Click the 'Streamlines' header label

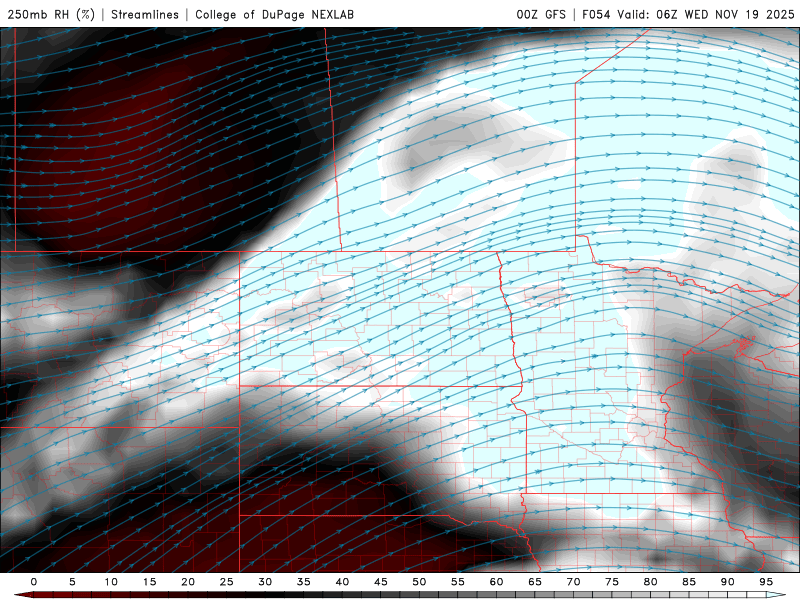coord(145,14)
